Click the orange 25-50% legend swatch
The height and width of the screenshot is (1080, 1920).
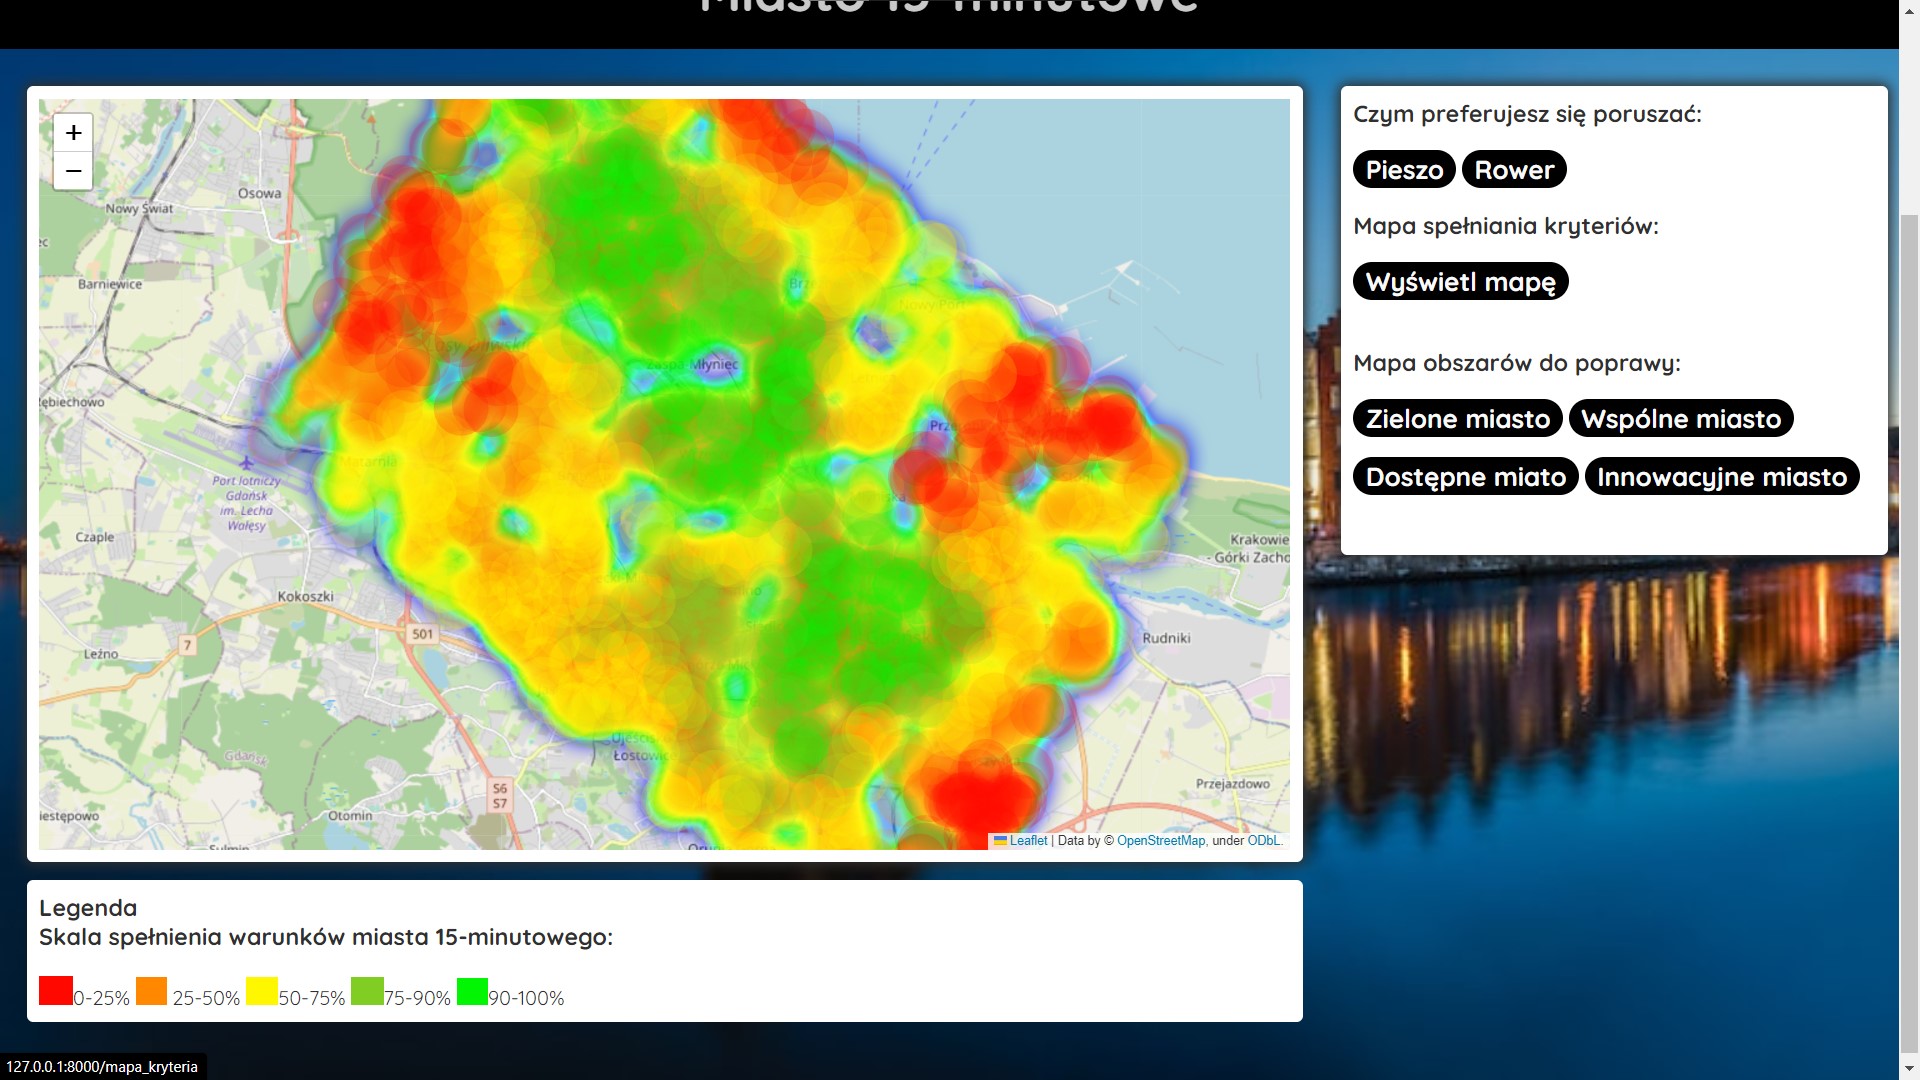(152, 991)
